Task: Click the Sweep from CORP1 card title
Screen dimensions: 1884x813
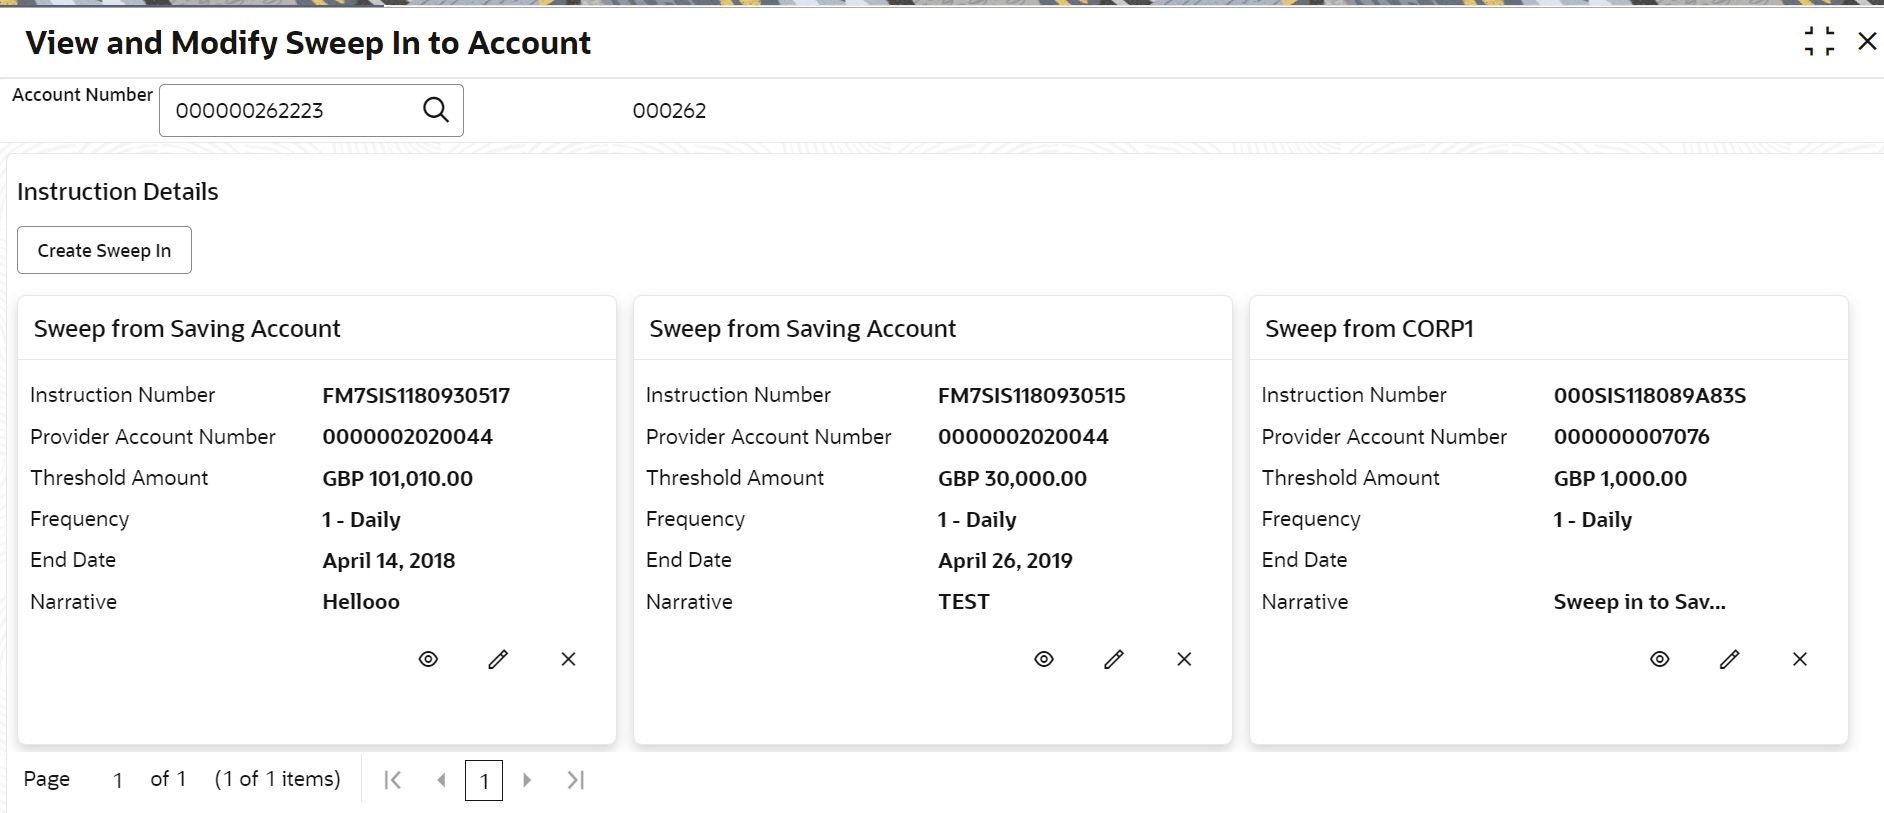Action: [x=1369, y=329]
